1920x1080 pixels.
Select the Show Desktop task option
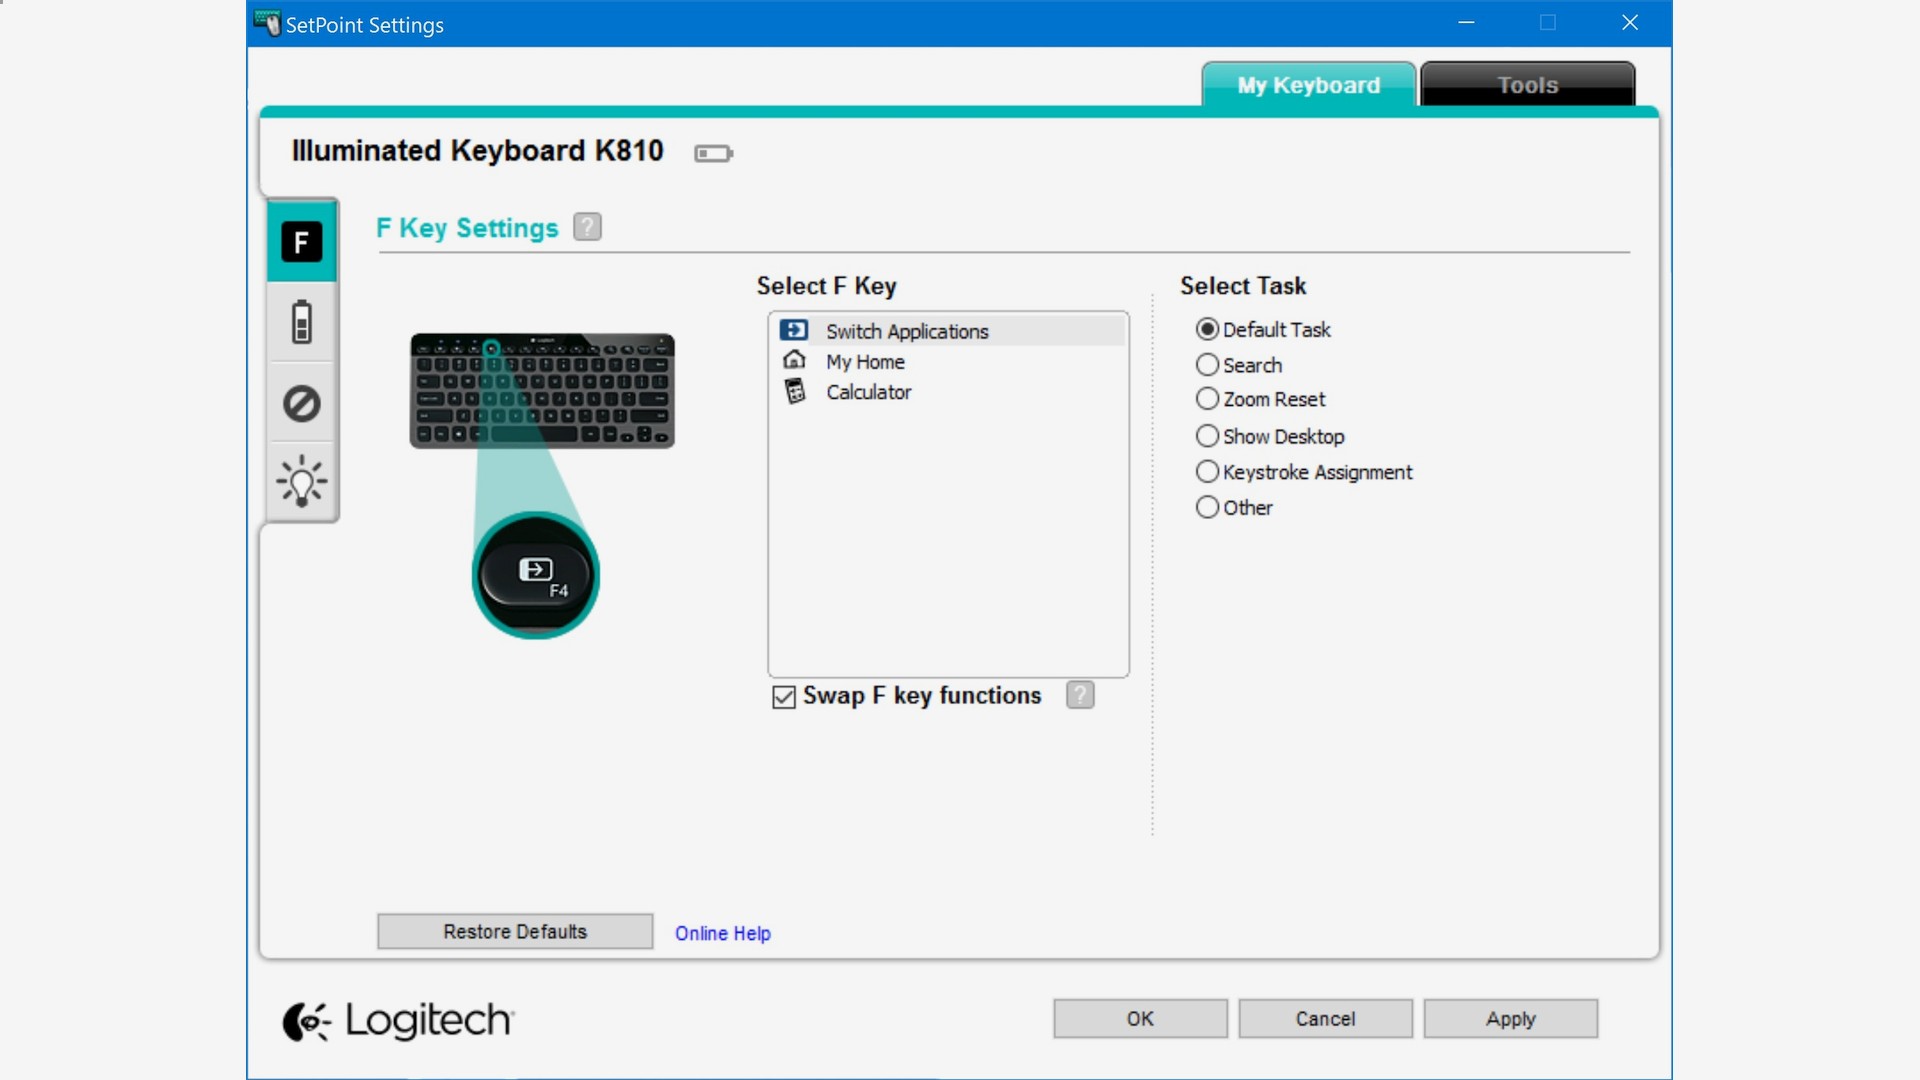[x=1208, y=436]
